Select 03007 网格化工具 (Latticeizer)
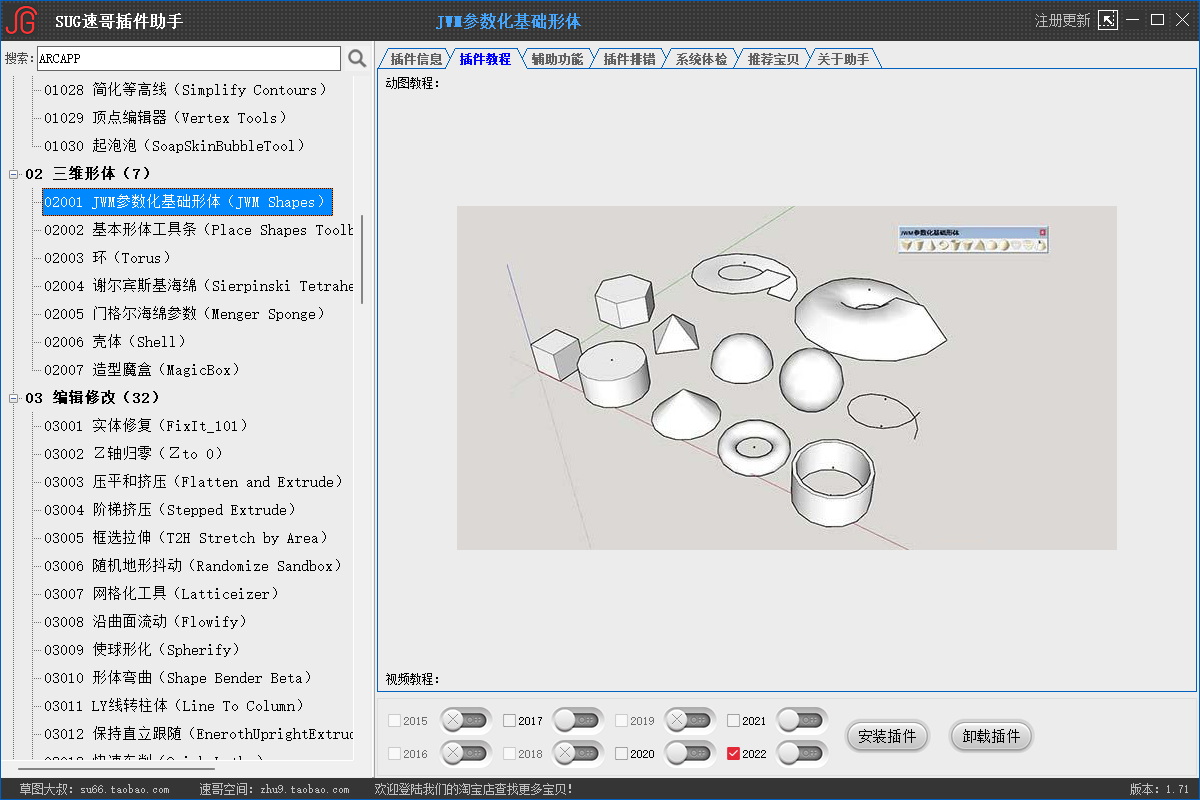This screenshot has height=800, width=1200. [162, 594]
